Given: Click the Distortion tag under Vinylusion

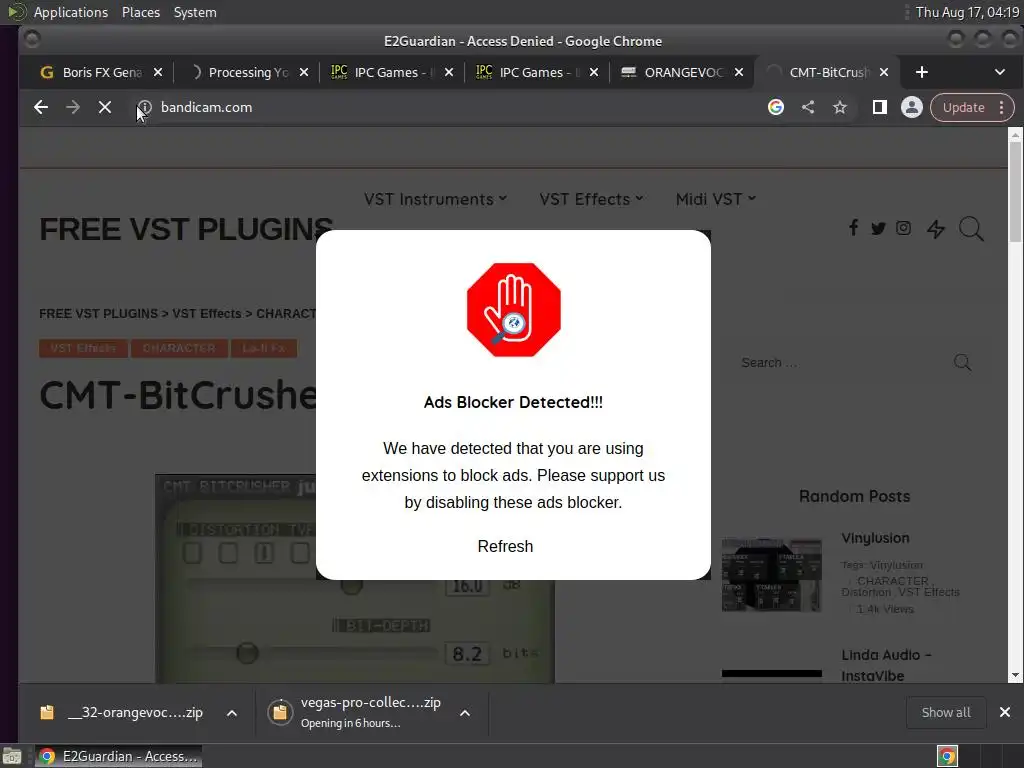Looking at the screenshot, I should click(x=866, y=592).
